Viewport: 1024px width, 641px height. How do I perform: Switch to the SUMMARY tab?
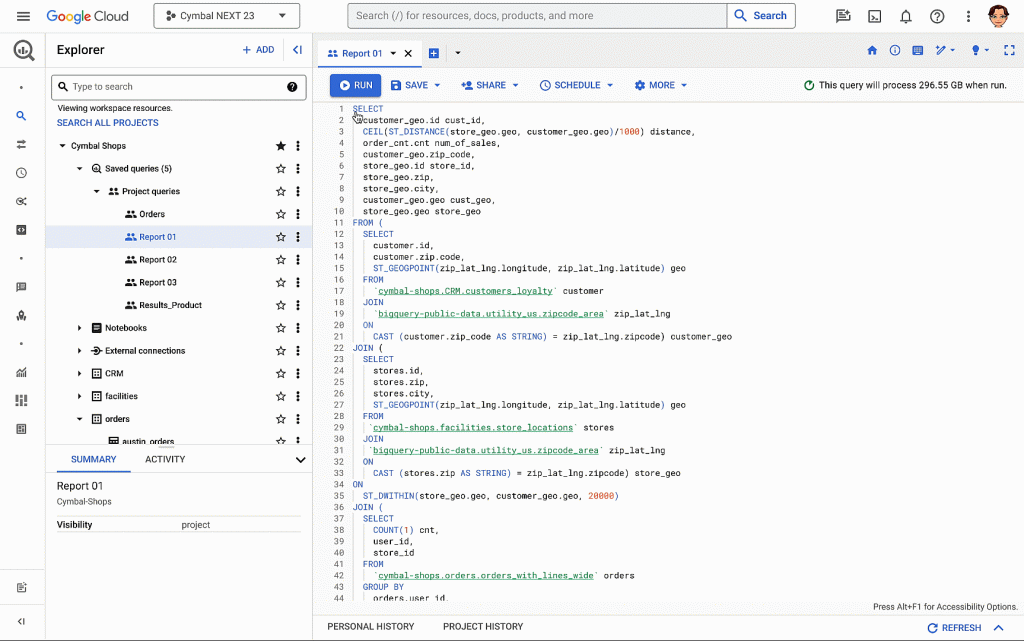pyautogui.click(x=93, y=460)
